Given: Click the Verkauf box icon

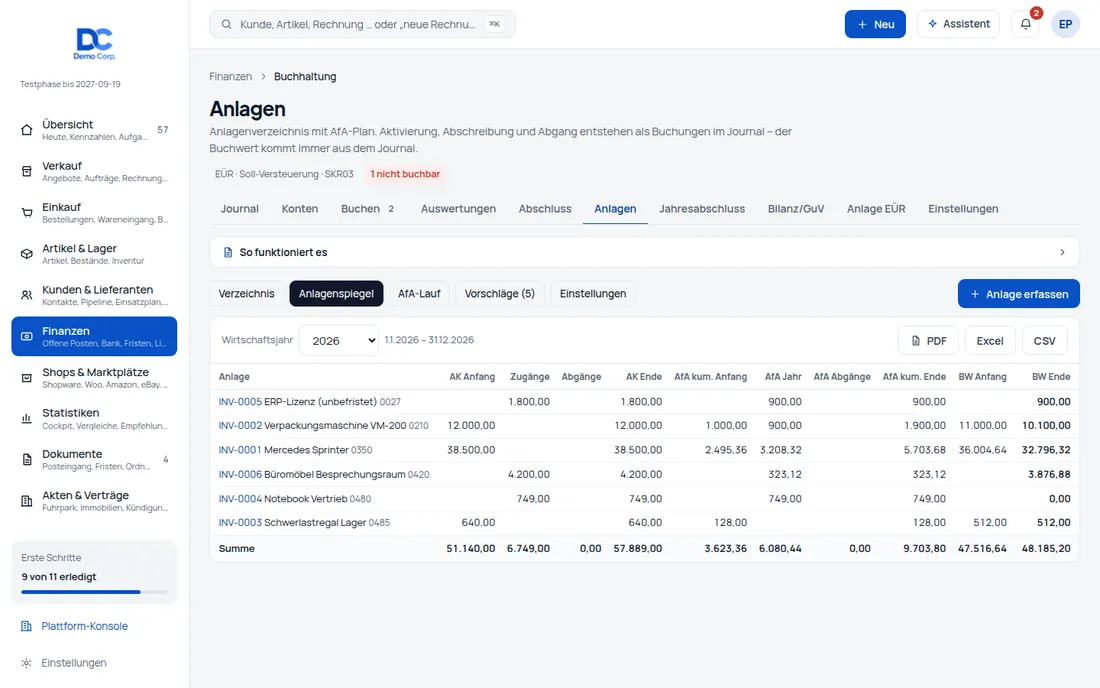Looking at the screenshot, I should [x=27, y=171].
